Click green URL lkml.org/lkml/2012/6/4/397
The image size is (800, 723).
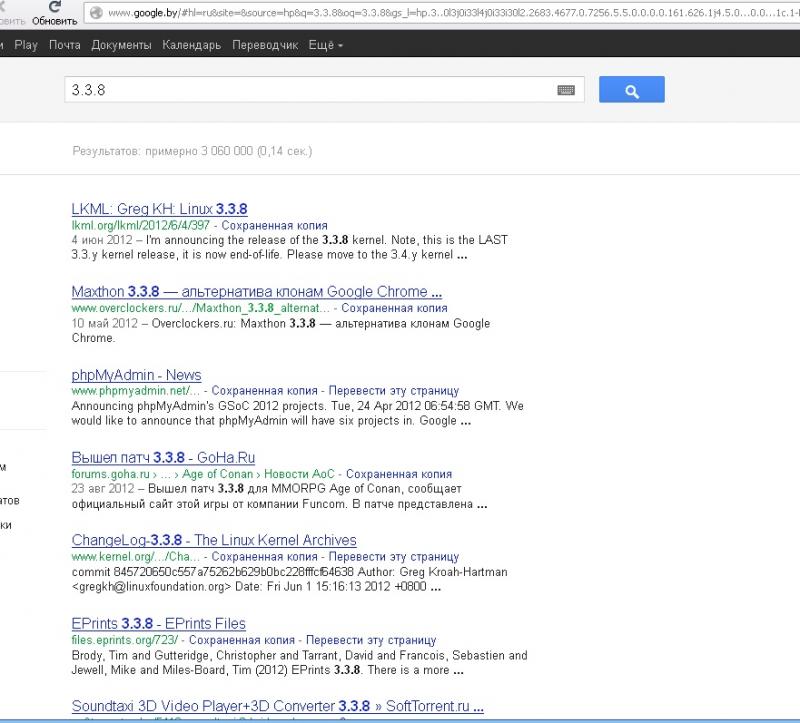[141, 226]
